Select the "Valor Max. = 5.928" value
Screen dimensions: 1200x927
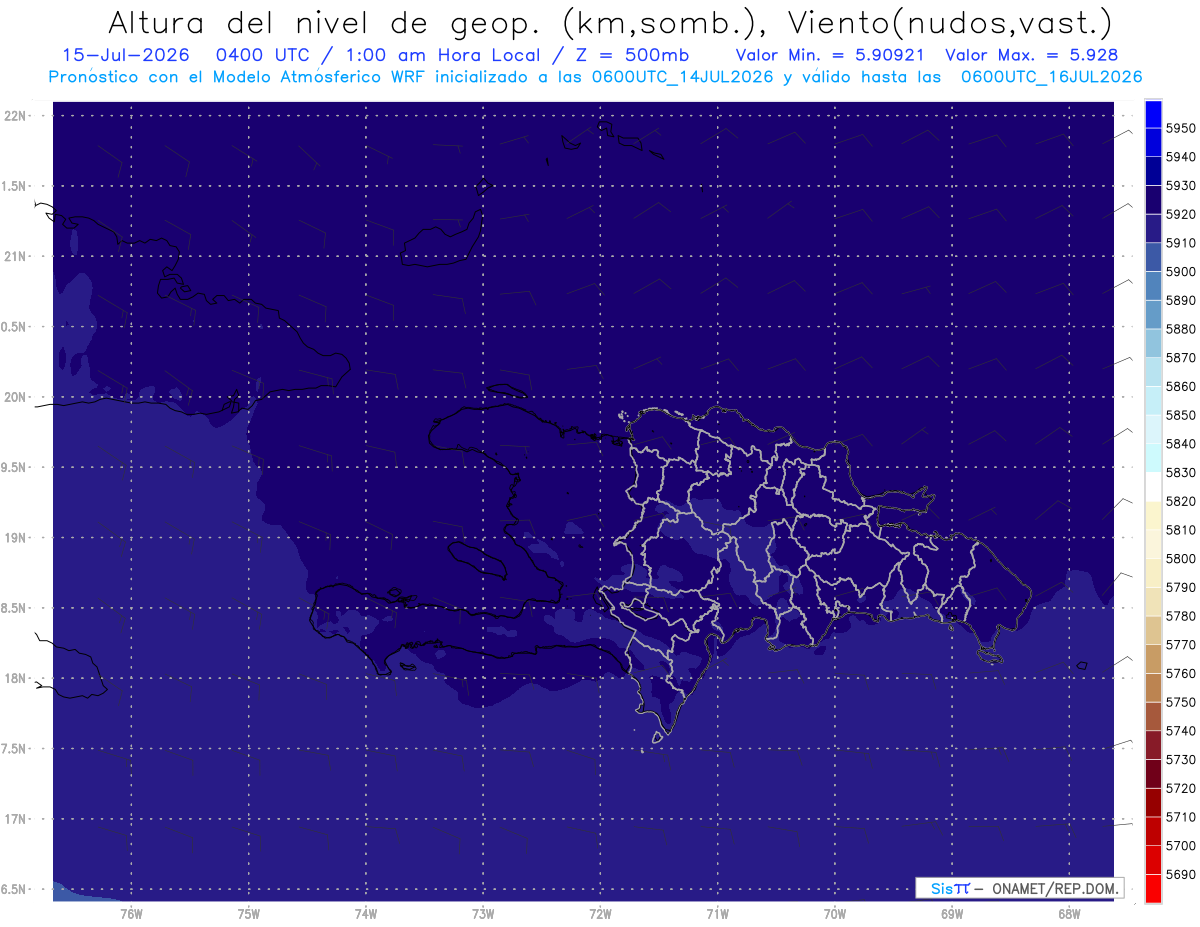coord(1031,55)
